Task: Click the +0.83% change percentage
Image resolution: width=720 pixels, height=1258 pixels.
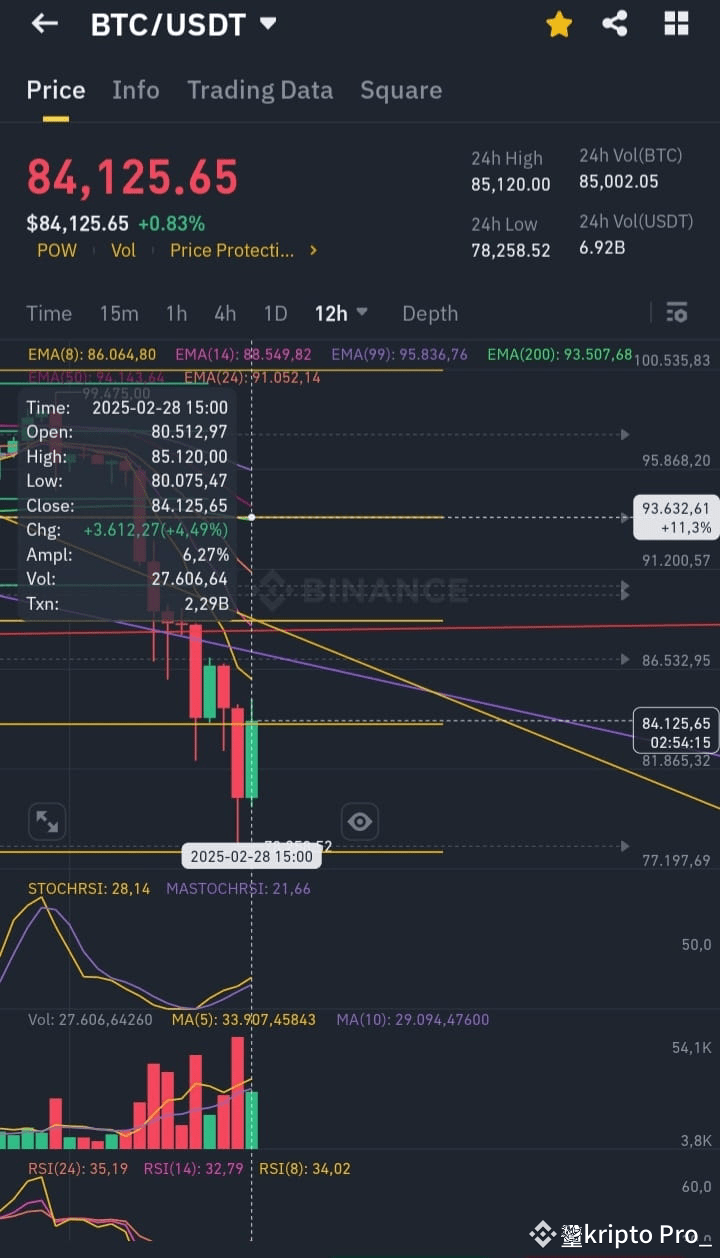Action: click(171, 224)
